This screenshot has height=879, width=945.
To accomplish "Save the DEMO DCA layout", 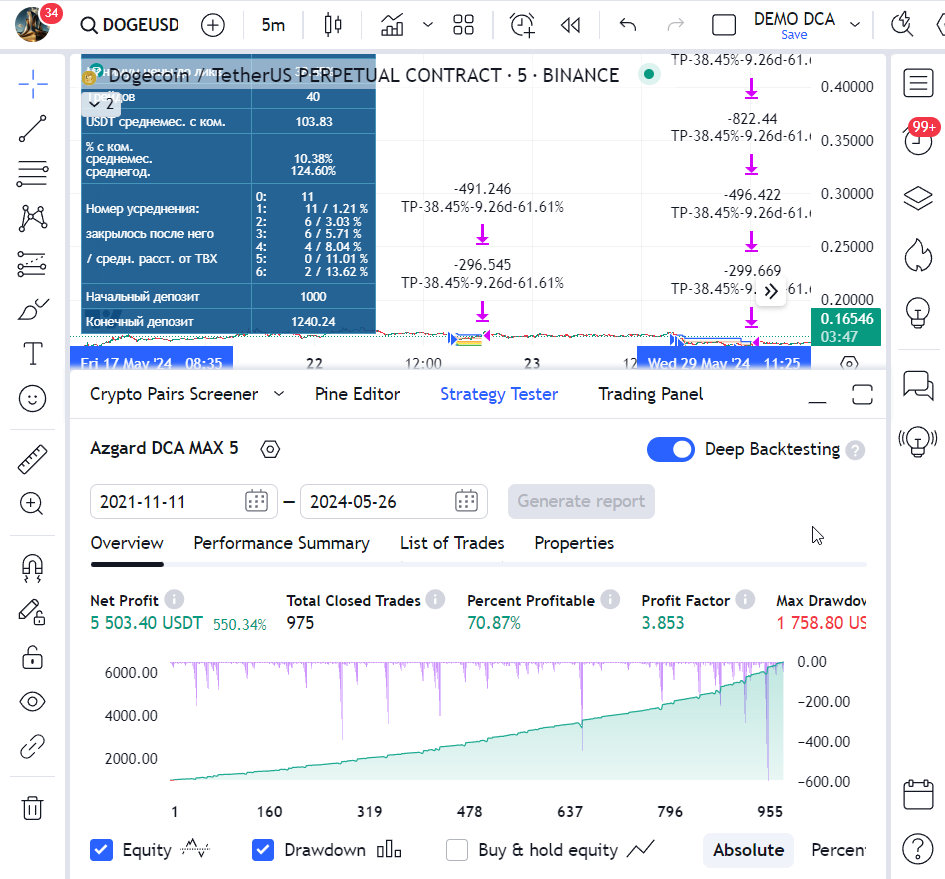I will coord(794,35).
